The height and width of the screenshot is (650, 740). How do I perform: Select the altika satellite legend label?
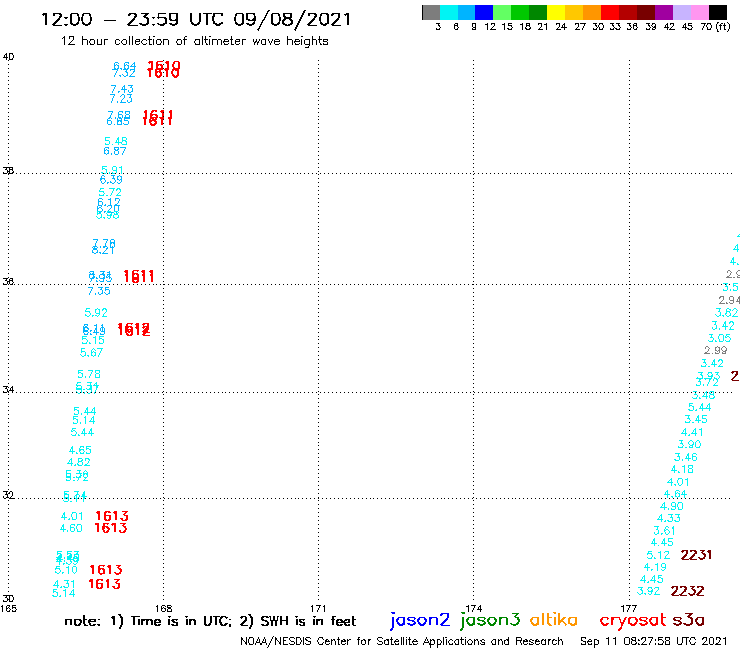(x=553, y=620)
